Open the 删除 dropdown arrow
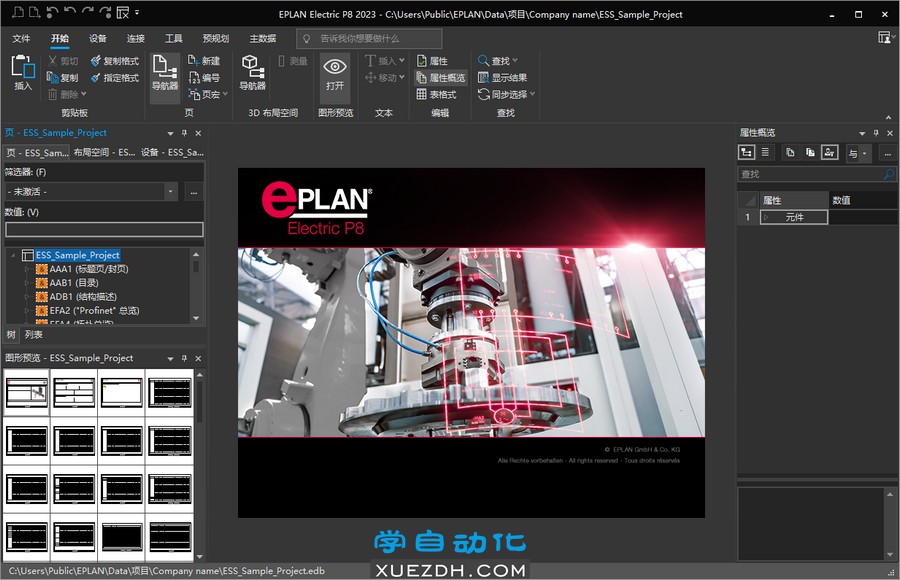This screenshot has width=900, height=580. coord(84,94)
